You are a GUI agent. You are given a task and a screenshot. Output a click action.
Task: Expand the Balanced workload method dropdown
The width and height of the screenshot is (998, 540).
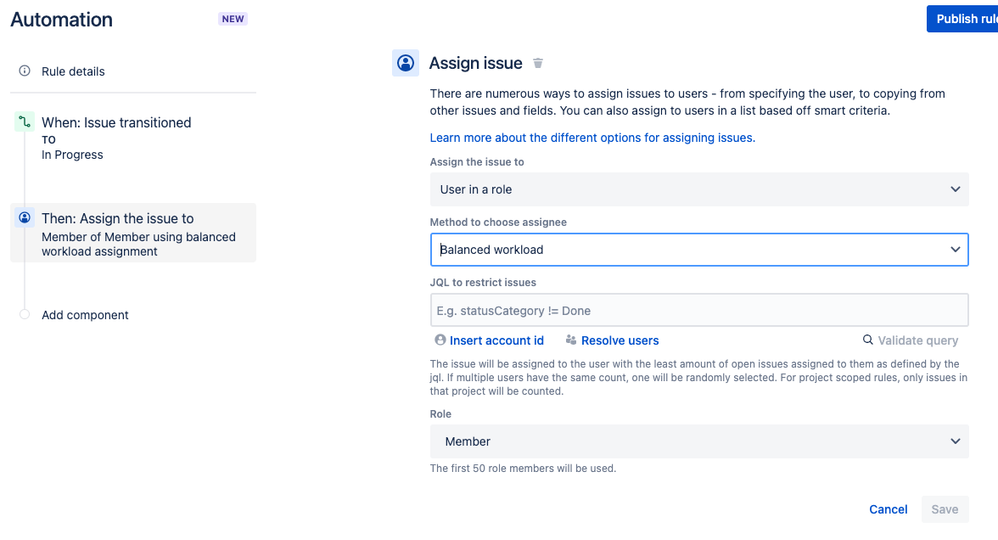(699, 250)
